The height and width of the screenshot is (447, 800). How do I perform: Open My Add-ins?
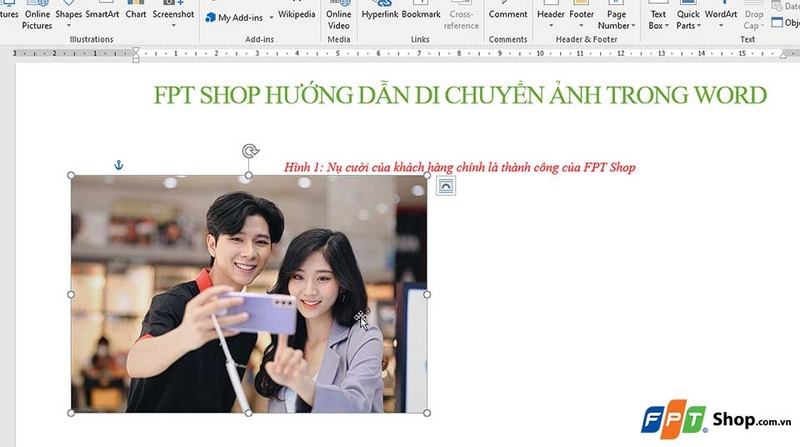235,17
